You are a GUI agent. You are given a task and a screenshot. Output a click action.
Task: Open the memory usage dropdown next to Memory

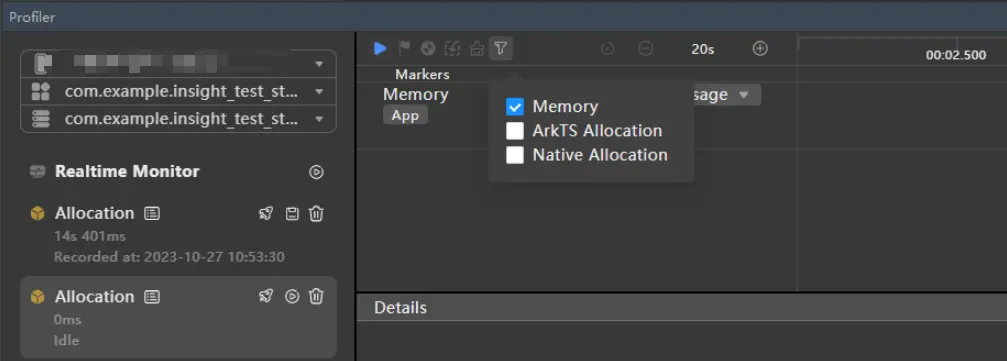coord(726,95)
